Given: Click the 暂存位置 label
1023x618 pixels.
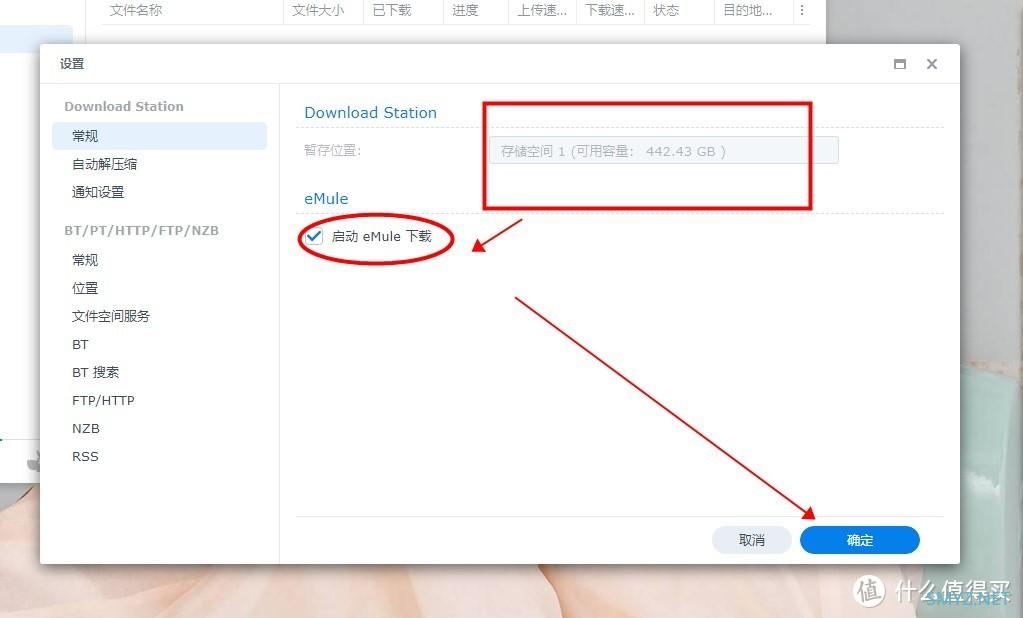Looking at the screenshot, I should coord(332,150).
